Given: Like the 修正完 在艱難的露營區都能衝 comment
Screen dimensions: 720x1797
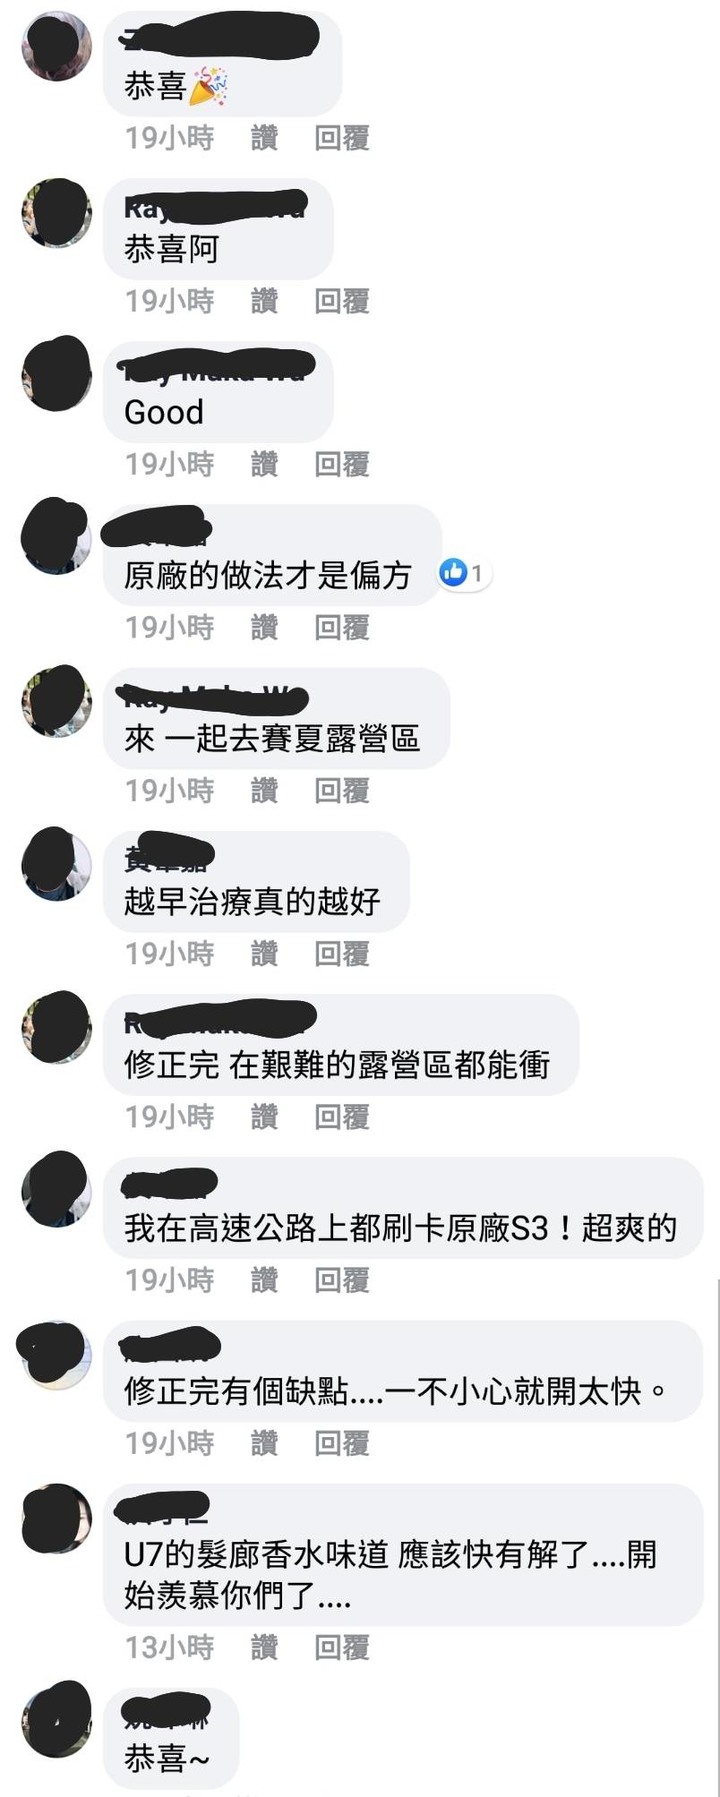Looking at the screenshot, I should point(264,1117).
